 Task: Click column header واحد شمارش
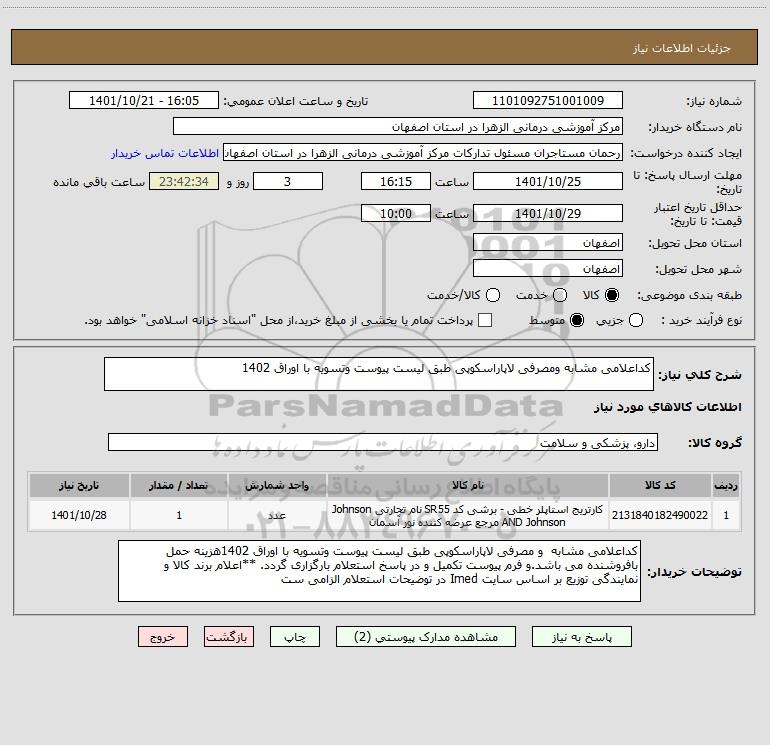pos(277,485)
